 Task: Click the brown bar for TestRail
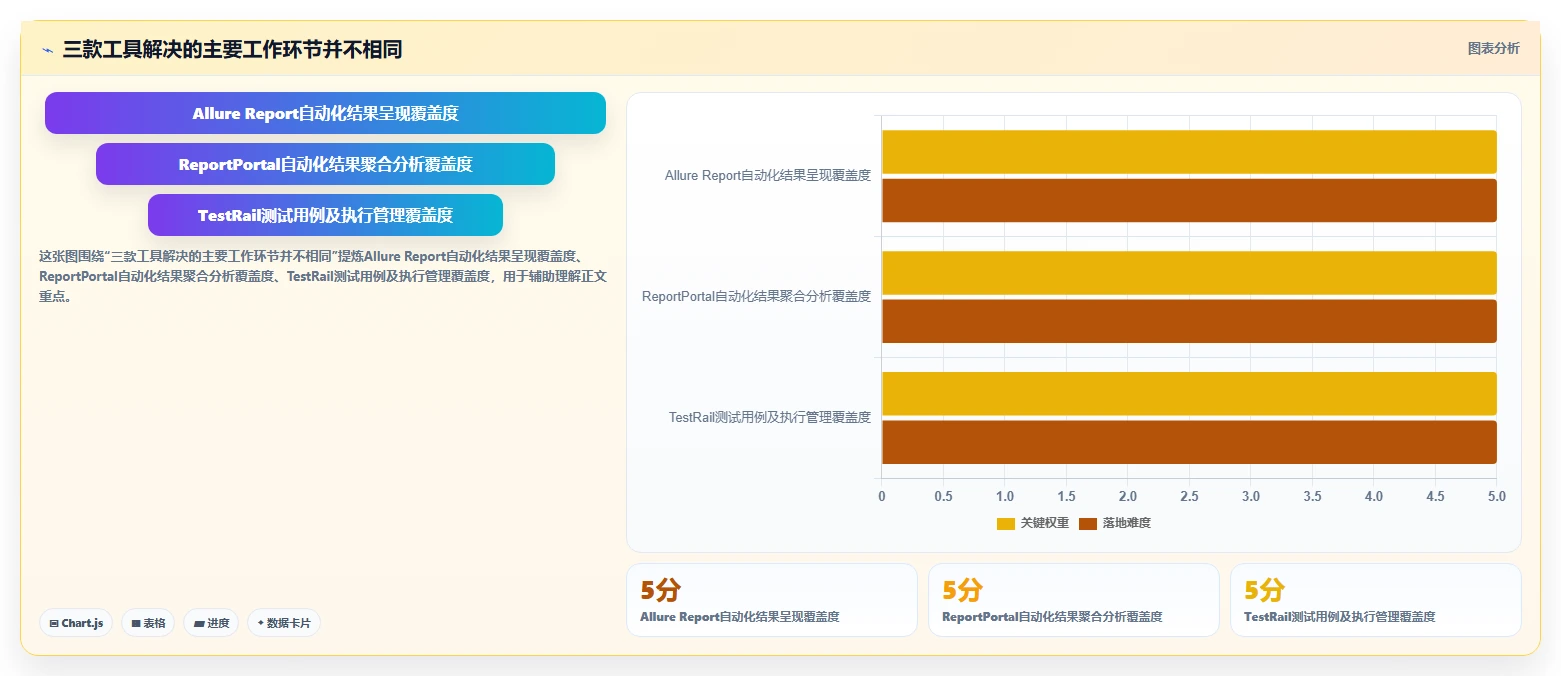tap(1189, 442)
